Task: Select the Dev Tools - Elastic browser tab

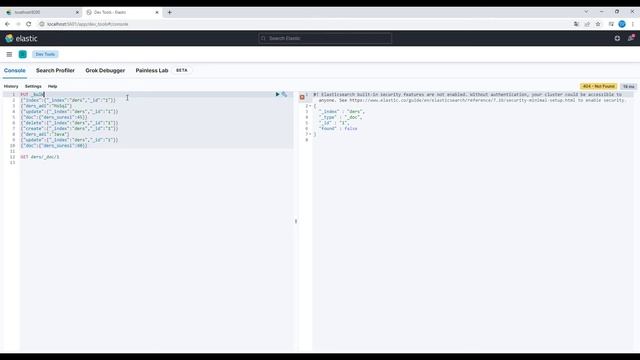Action: (121, 12)
